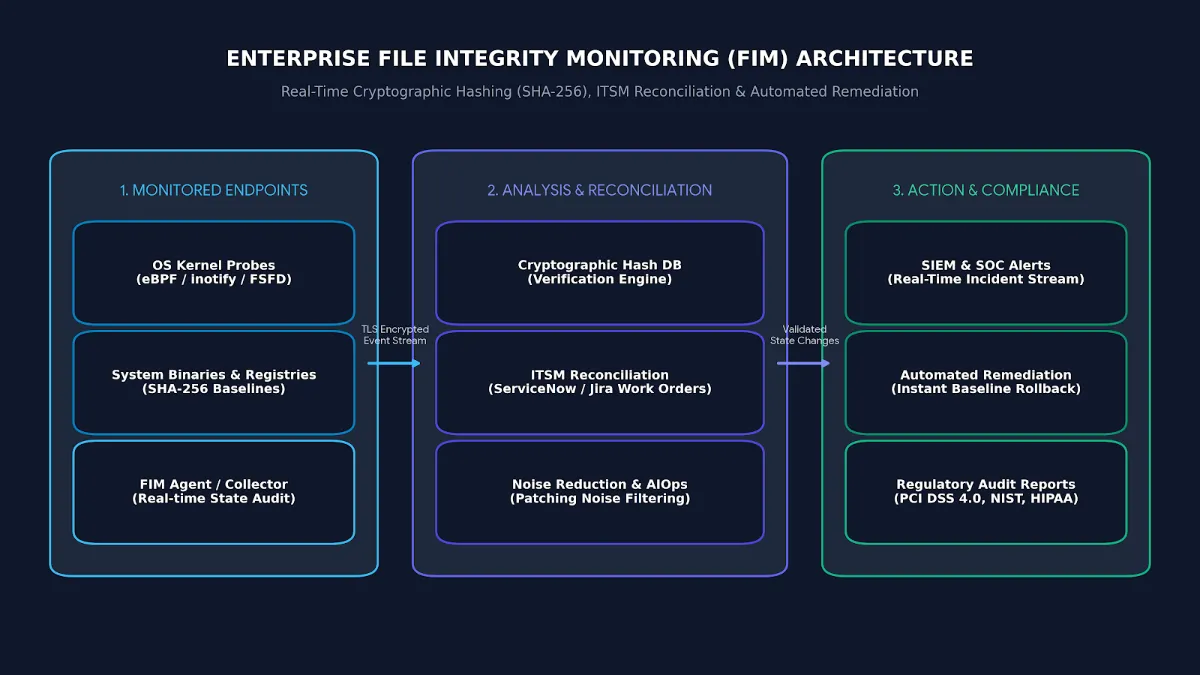This screenshot has height=675, width=1200.
Task: Click the '(Instant Baseline Rollback)' text
Action: pyautogui.click(x=986, y=389)
